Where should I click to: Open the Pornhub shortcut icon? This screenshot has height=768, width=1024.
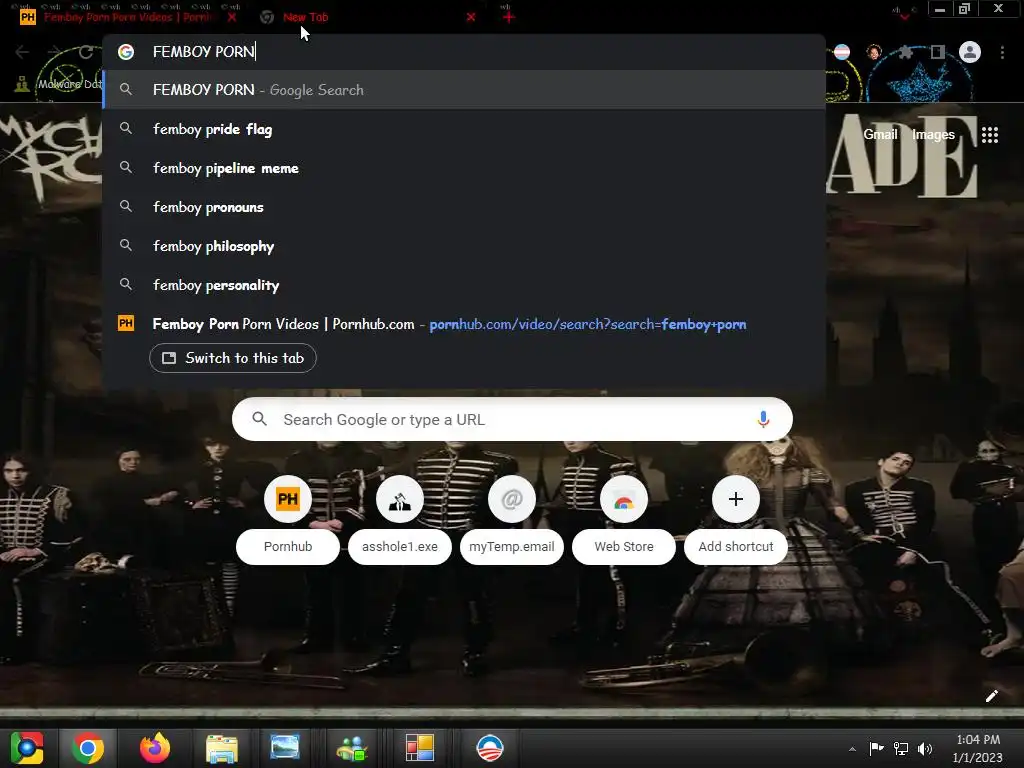(287, 500)
